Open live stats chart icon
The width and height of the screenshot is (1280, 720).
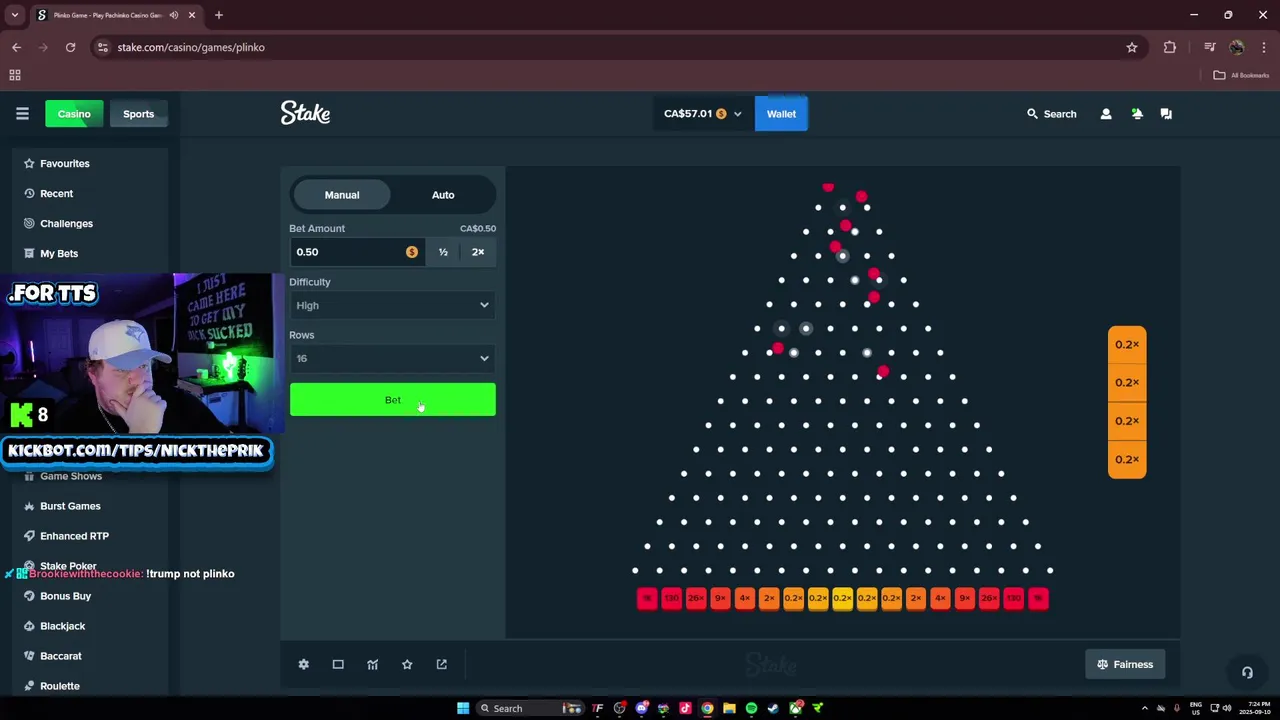[373, 664]
